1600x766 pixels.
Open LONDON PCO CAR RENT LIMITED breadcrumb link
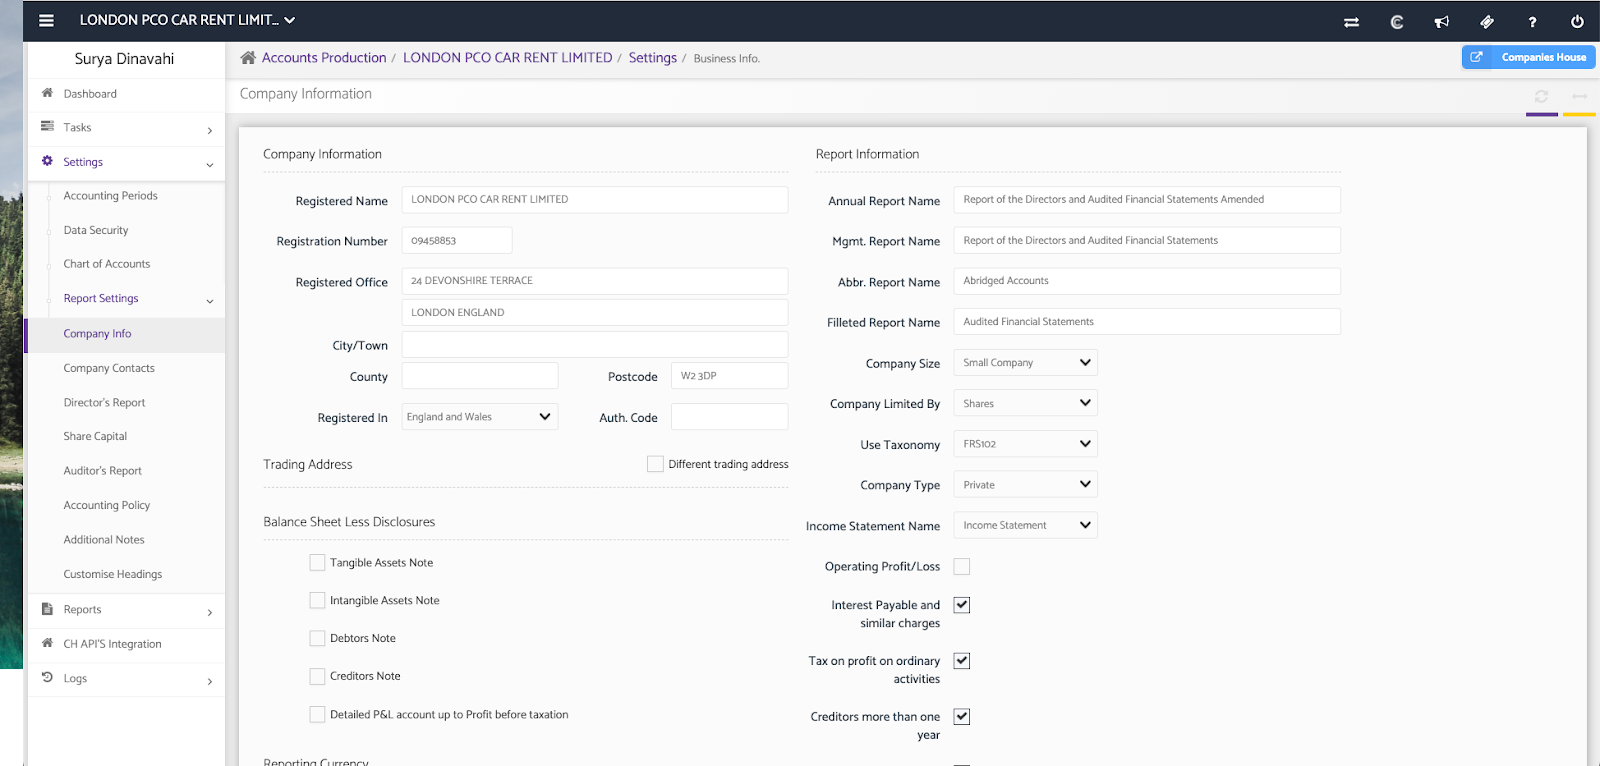click(x=507, y=58)
